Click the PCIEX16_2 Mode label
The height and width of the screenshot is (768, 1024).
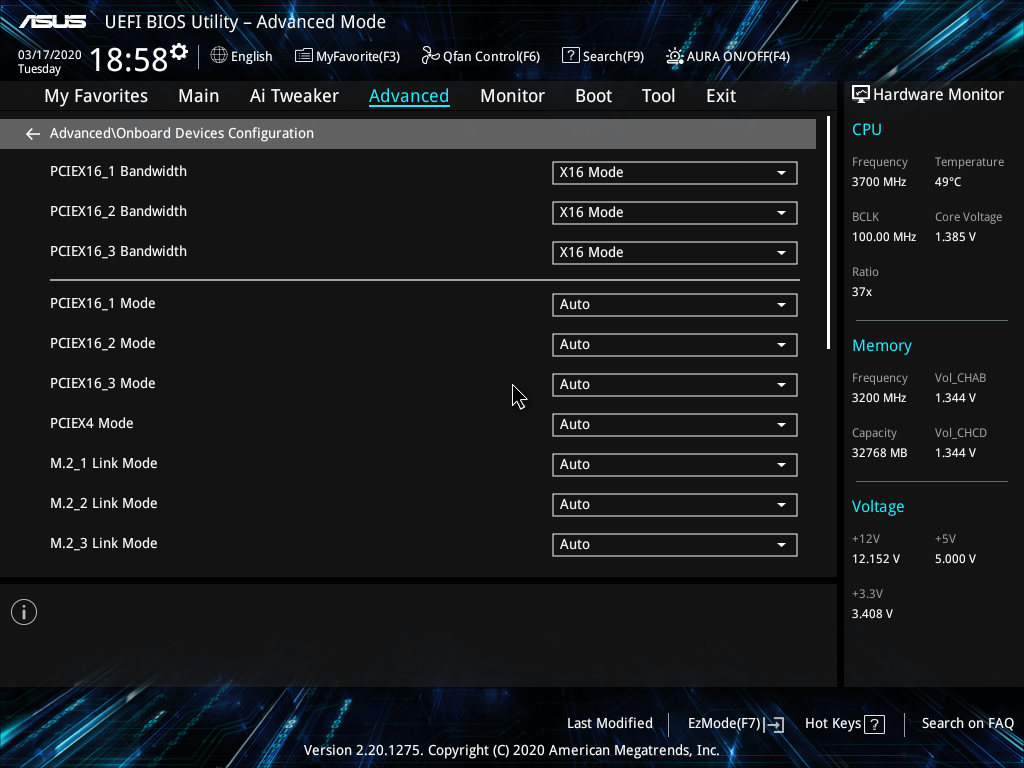103,344
